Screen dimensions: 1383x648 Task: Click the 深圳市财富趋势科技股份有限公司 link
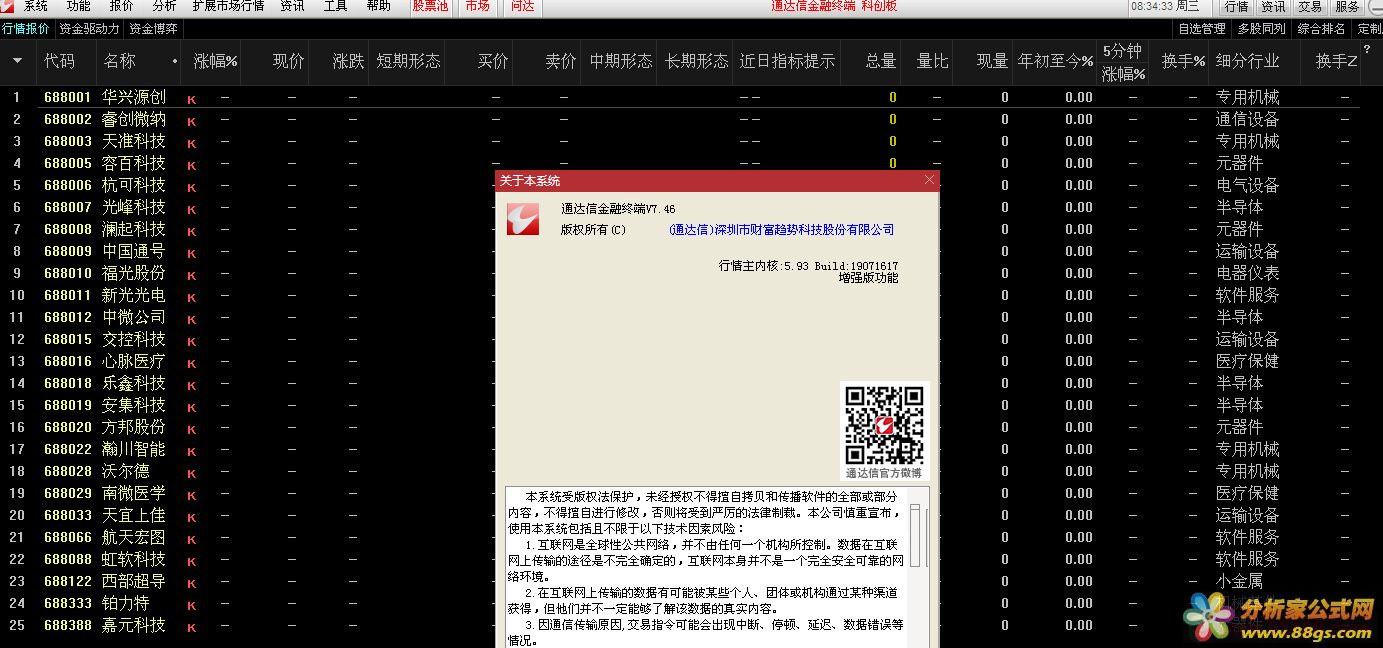[x=782, y=230]
